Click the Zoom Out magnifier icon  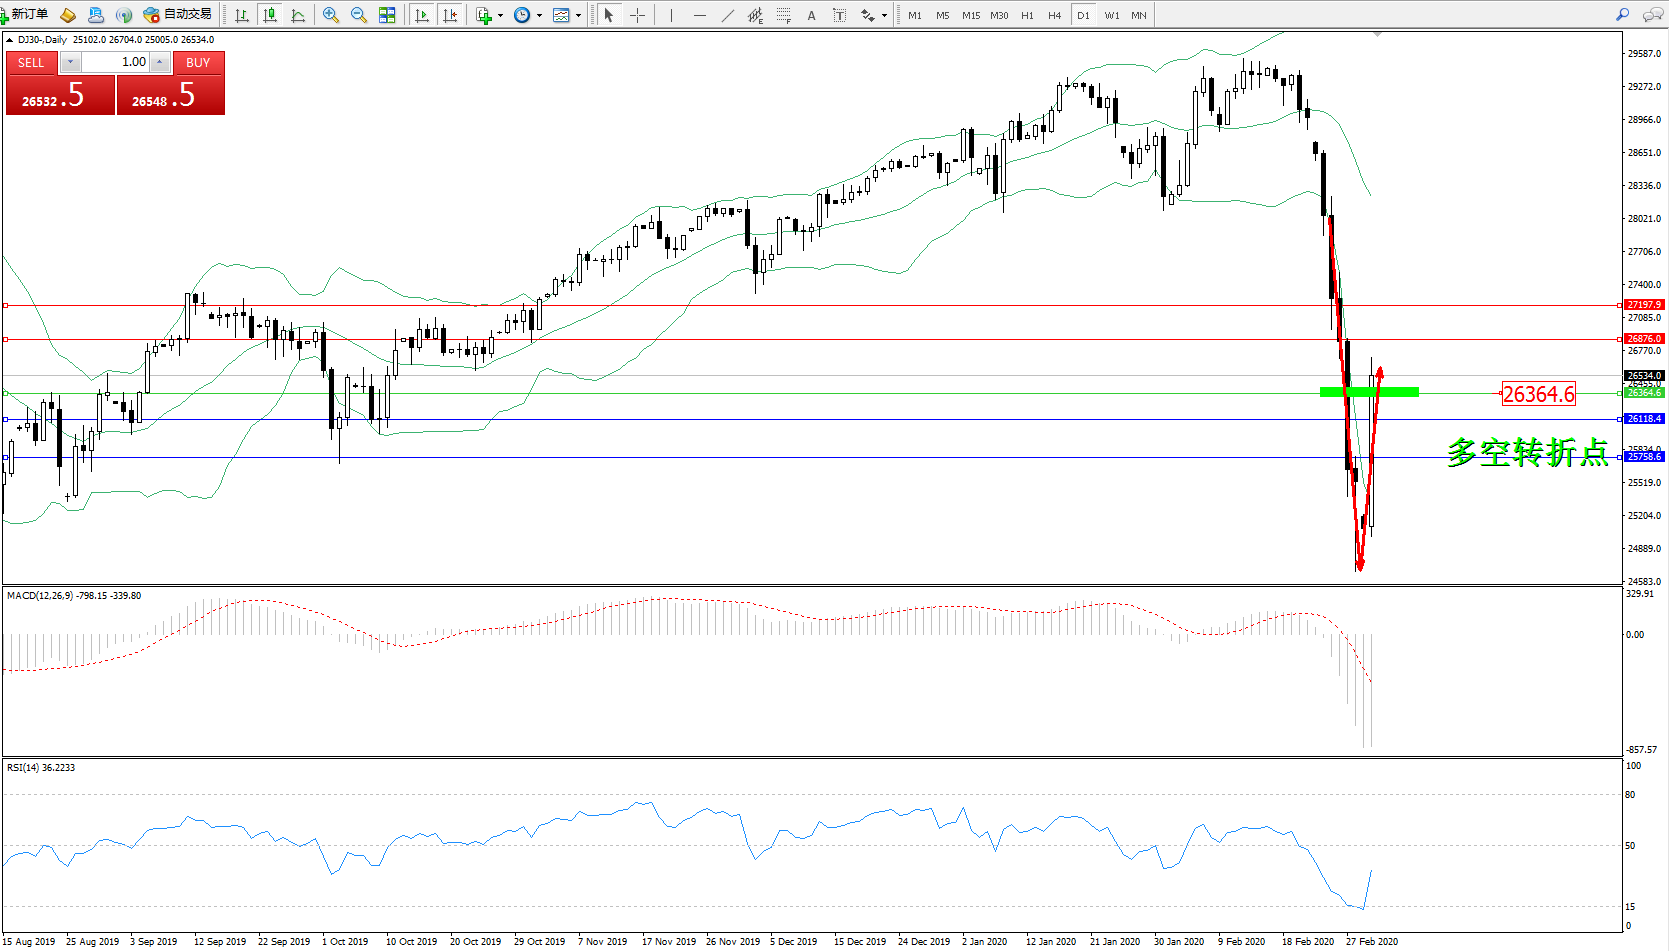tap(359, 15)
